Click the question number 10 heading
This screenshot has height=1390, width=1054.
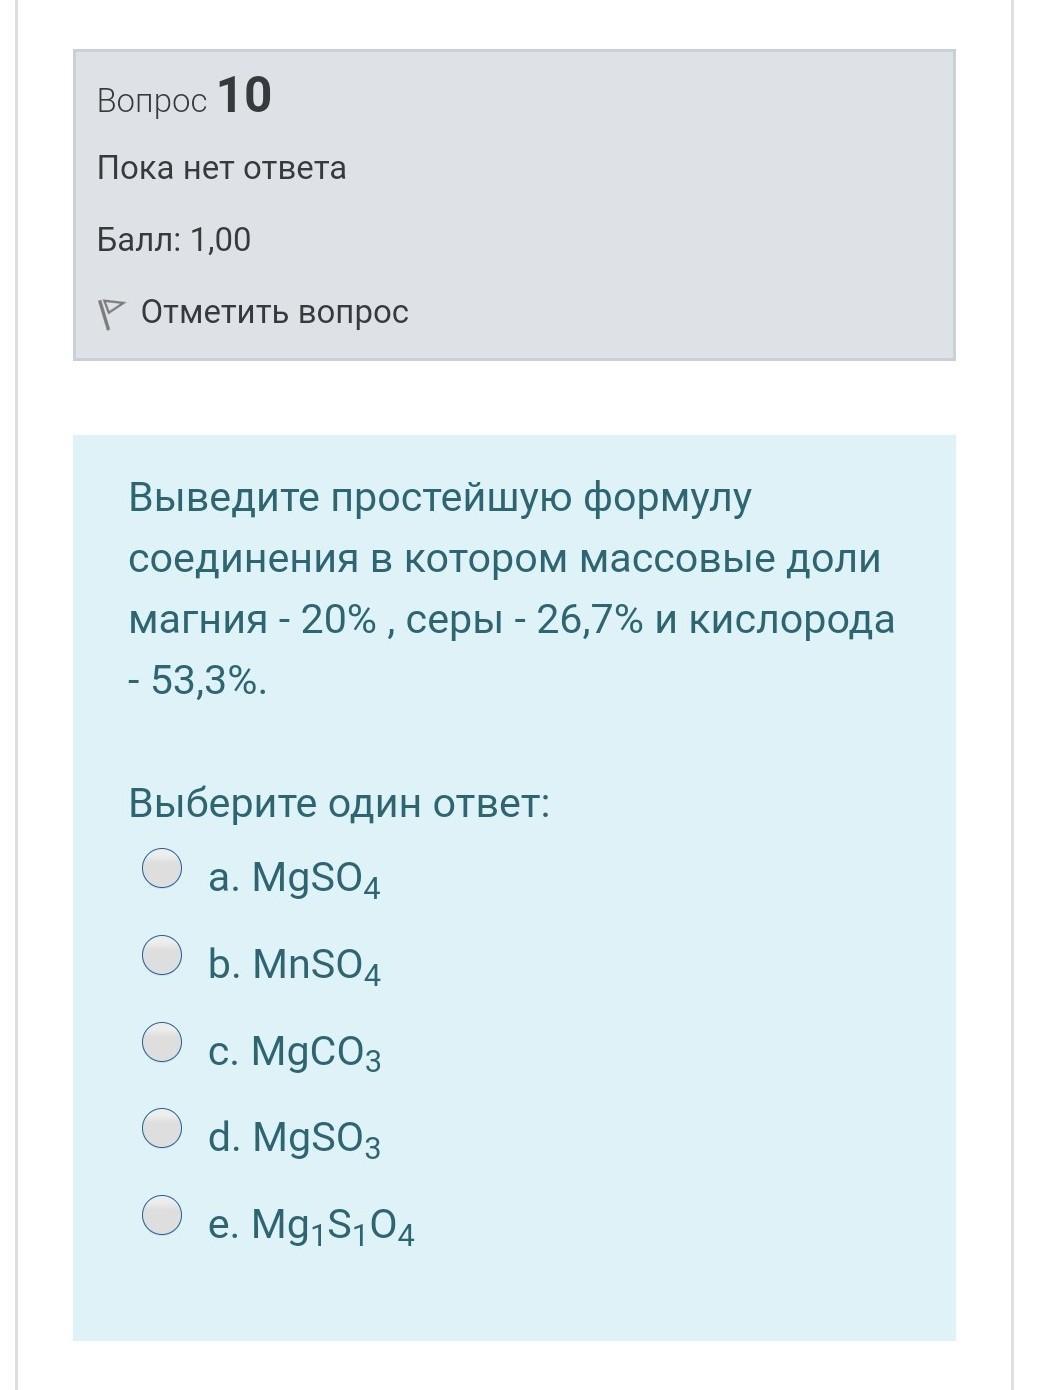tap(244, 97)
